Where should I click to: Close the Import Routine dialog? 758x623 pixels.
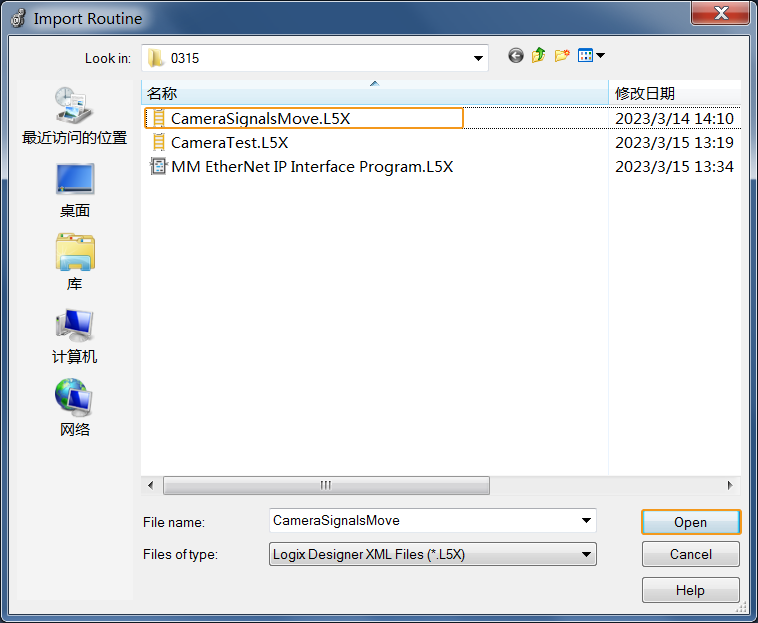(720, 13)
